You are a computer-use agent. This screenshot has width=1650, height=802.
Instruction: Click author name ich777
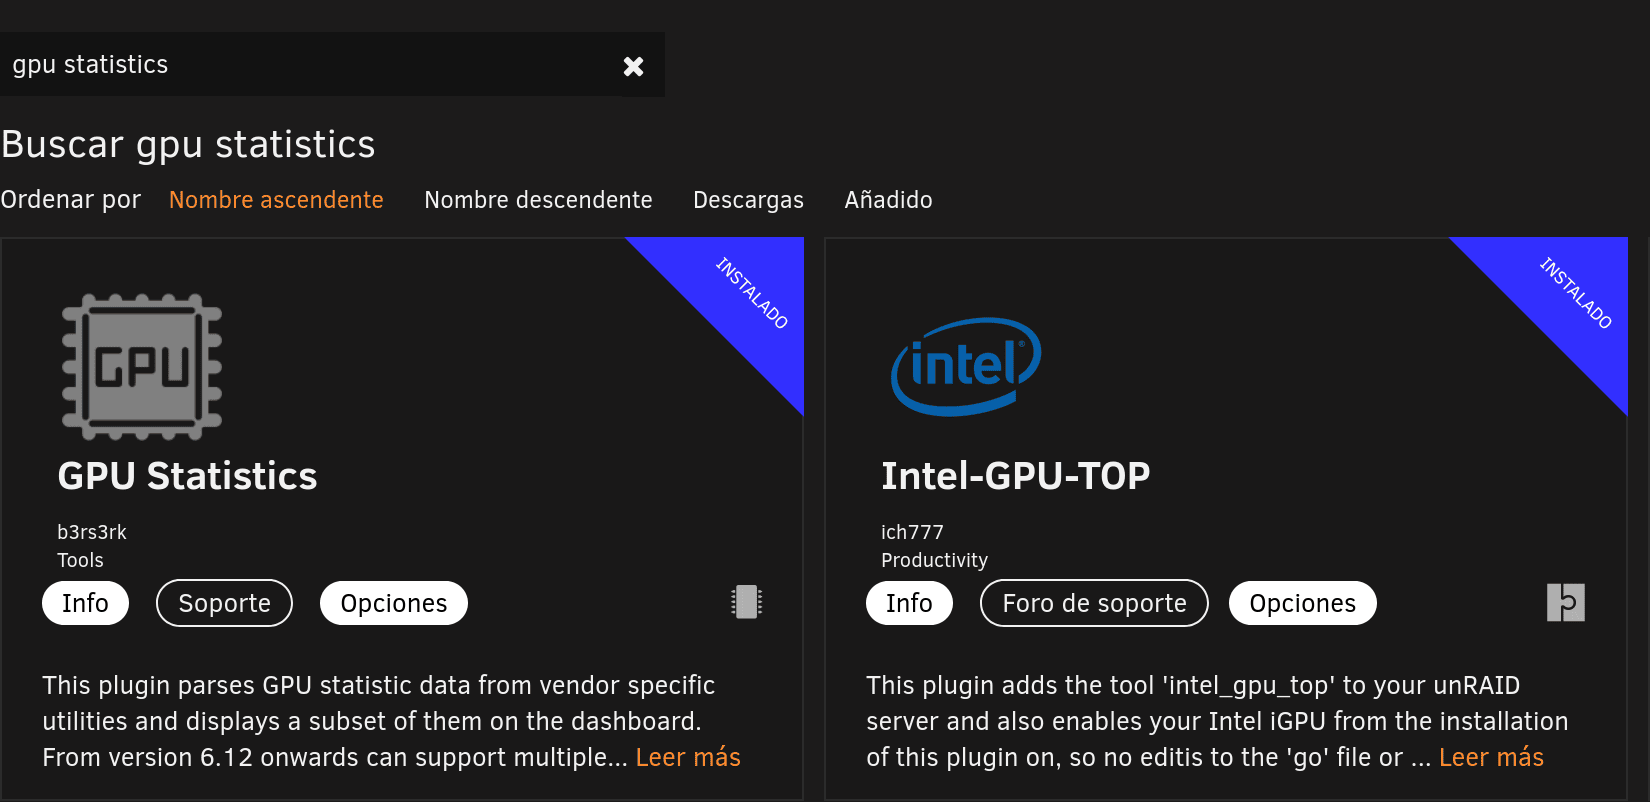pos(912,532)
